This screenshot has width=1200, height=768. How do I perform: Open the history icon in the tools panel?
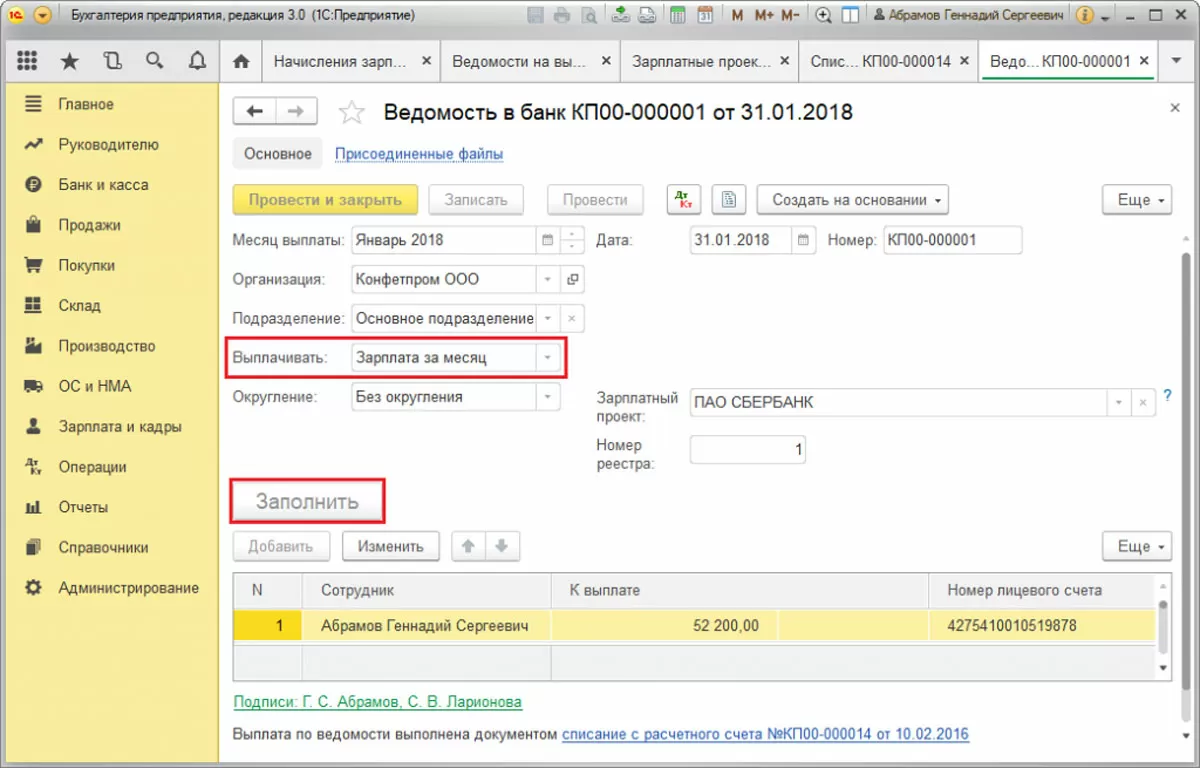point(112,61)
